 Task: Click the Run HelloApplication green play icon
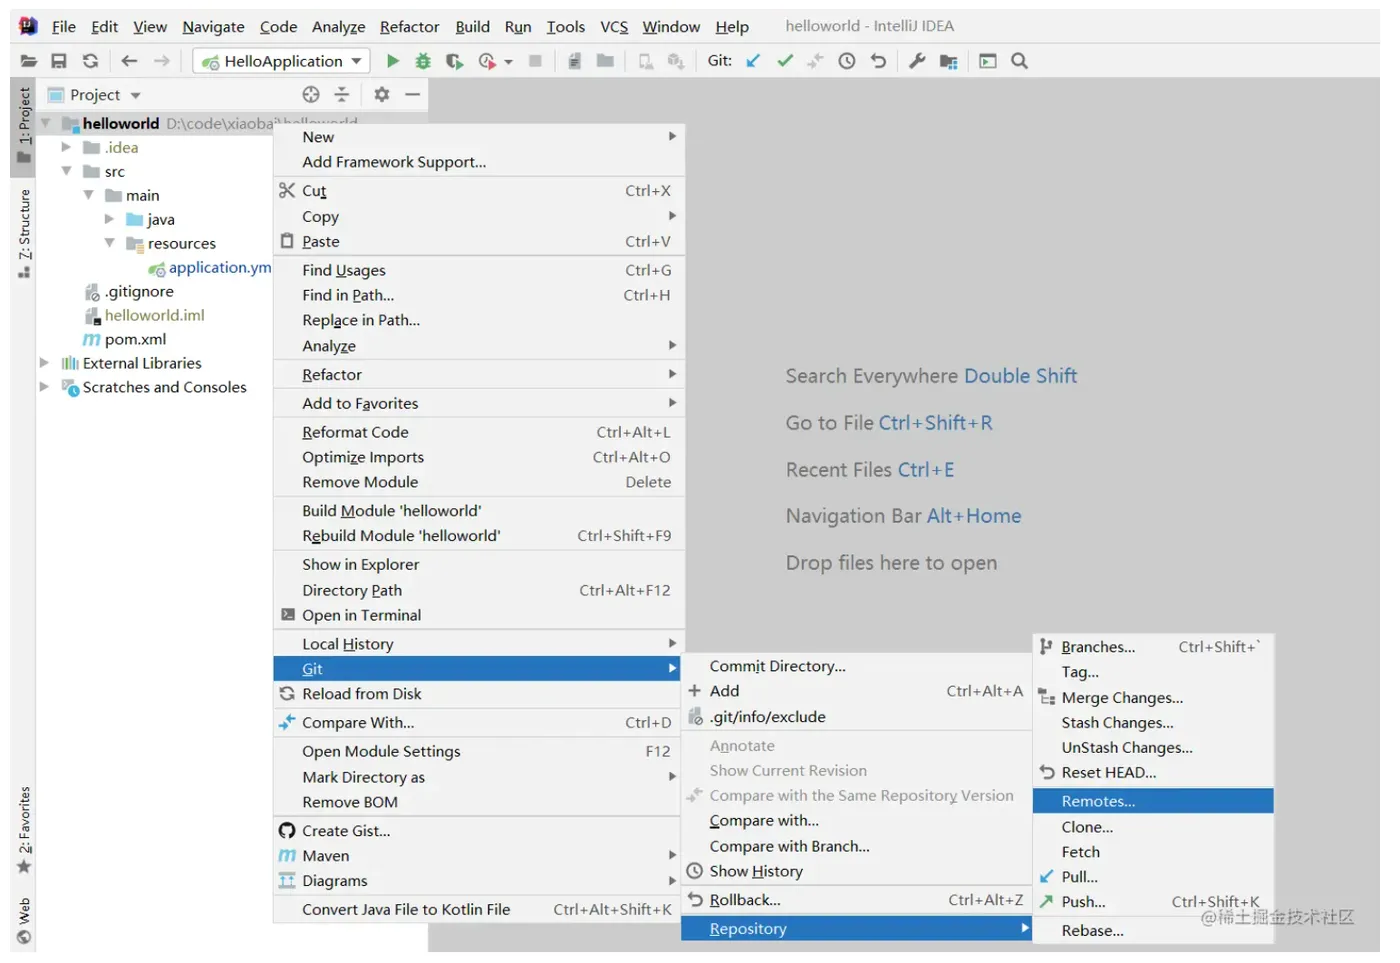pos(392,61)
